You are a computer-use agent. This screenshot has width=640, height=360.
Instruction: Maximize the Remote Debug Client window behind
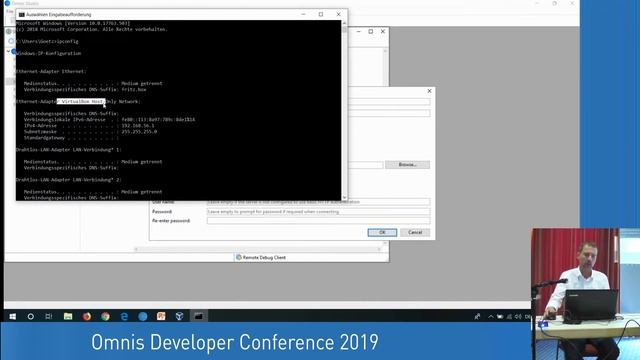tap(371, 31)
